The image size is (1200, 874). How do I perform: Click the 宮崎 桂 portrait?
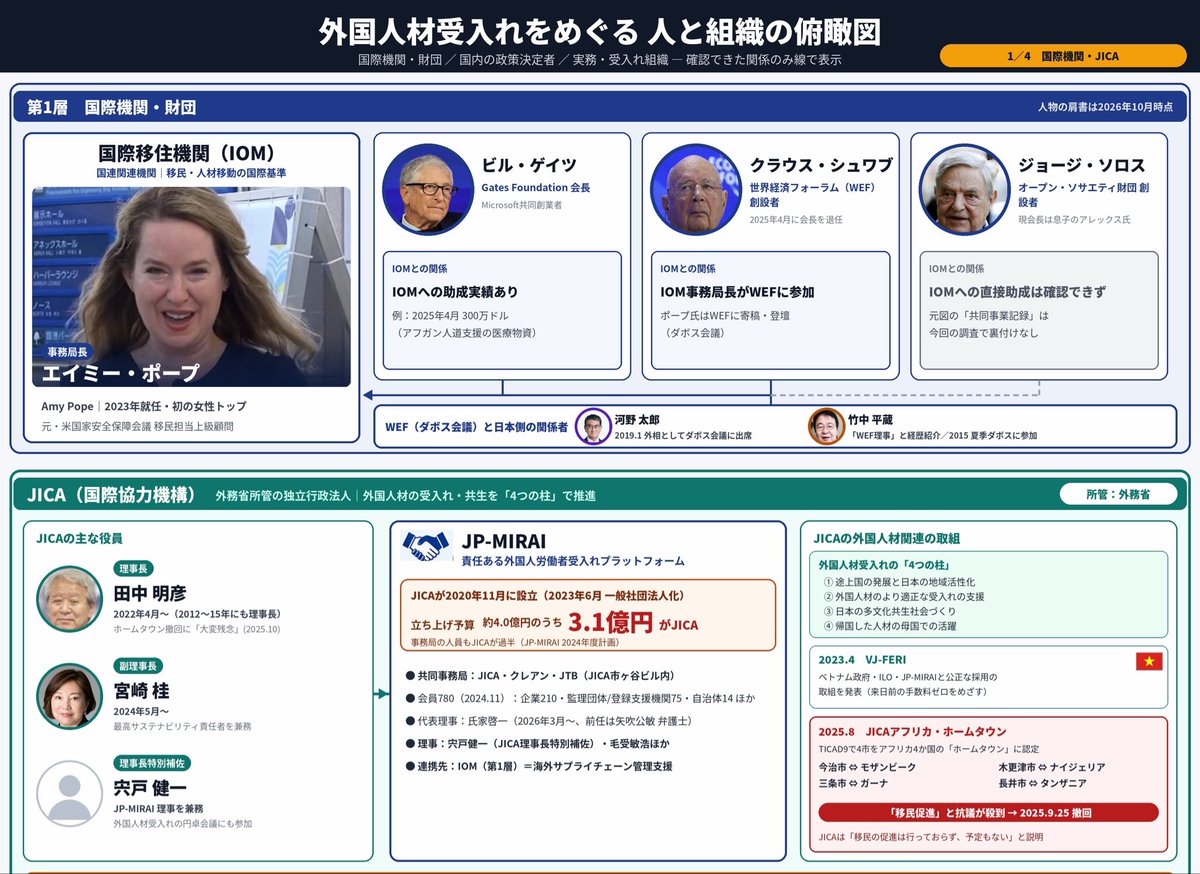click(70, 695)
